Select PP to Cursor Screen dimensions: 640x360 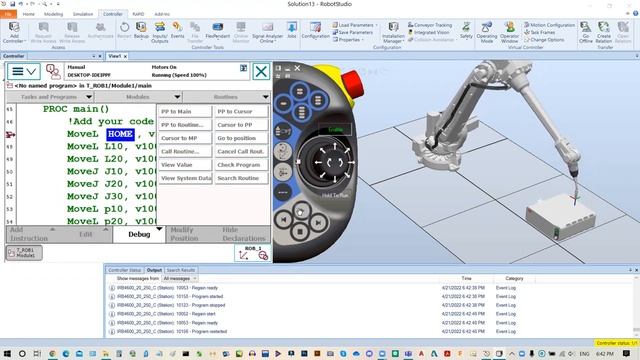[x=242, y=111]
